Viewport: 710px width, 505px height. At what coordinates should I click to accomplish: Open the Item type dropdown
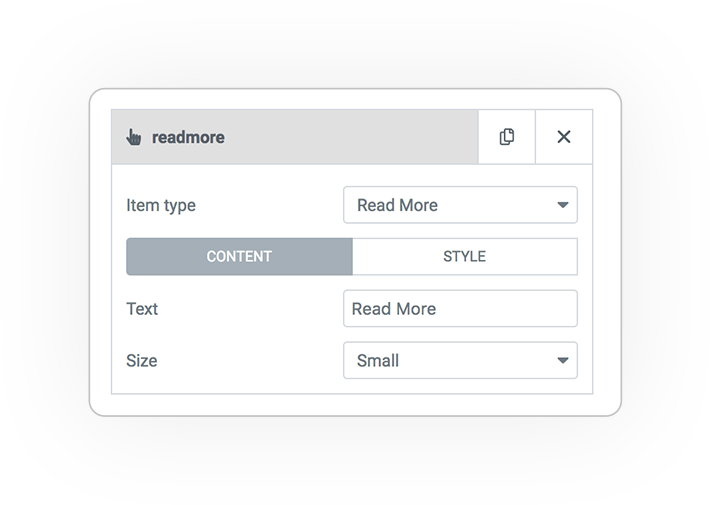pos(460,205)
